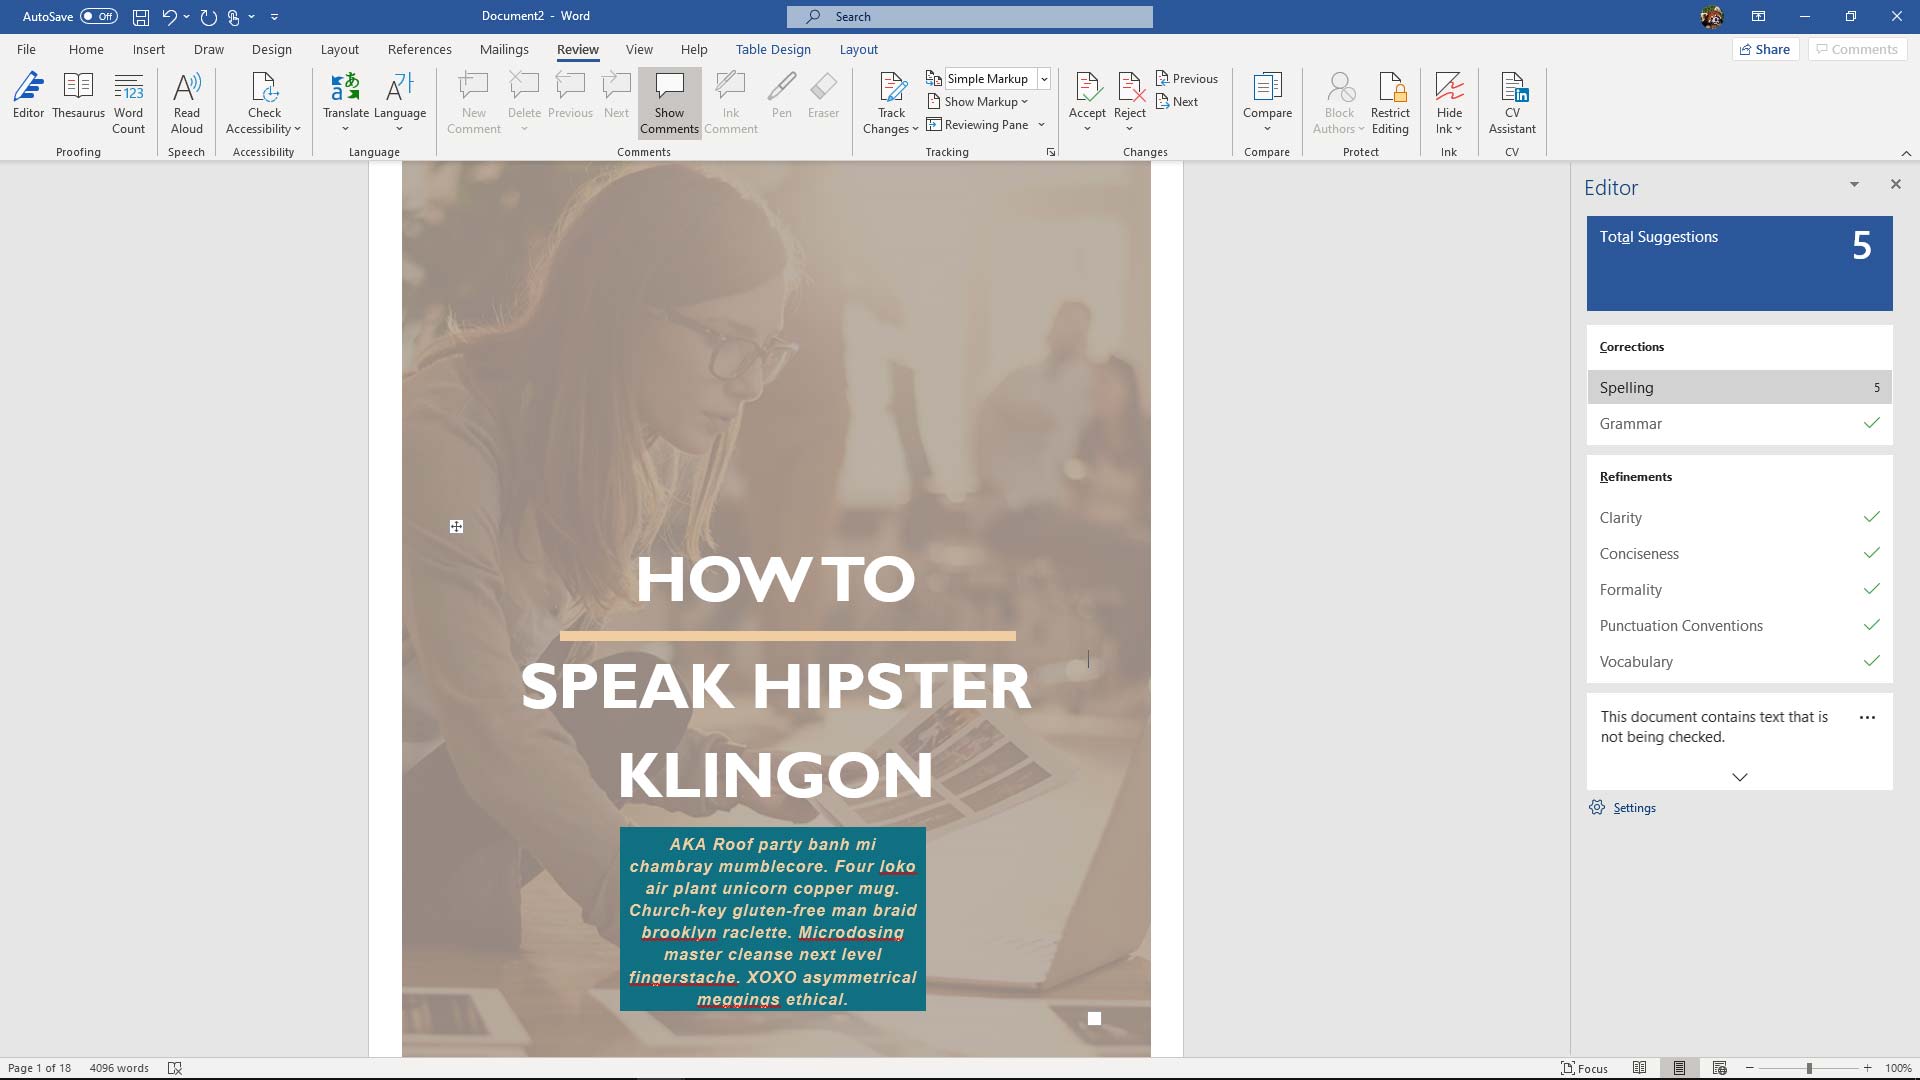Collapse the ribbon

coord(1906,153)
